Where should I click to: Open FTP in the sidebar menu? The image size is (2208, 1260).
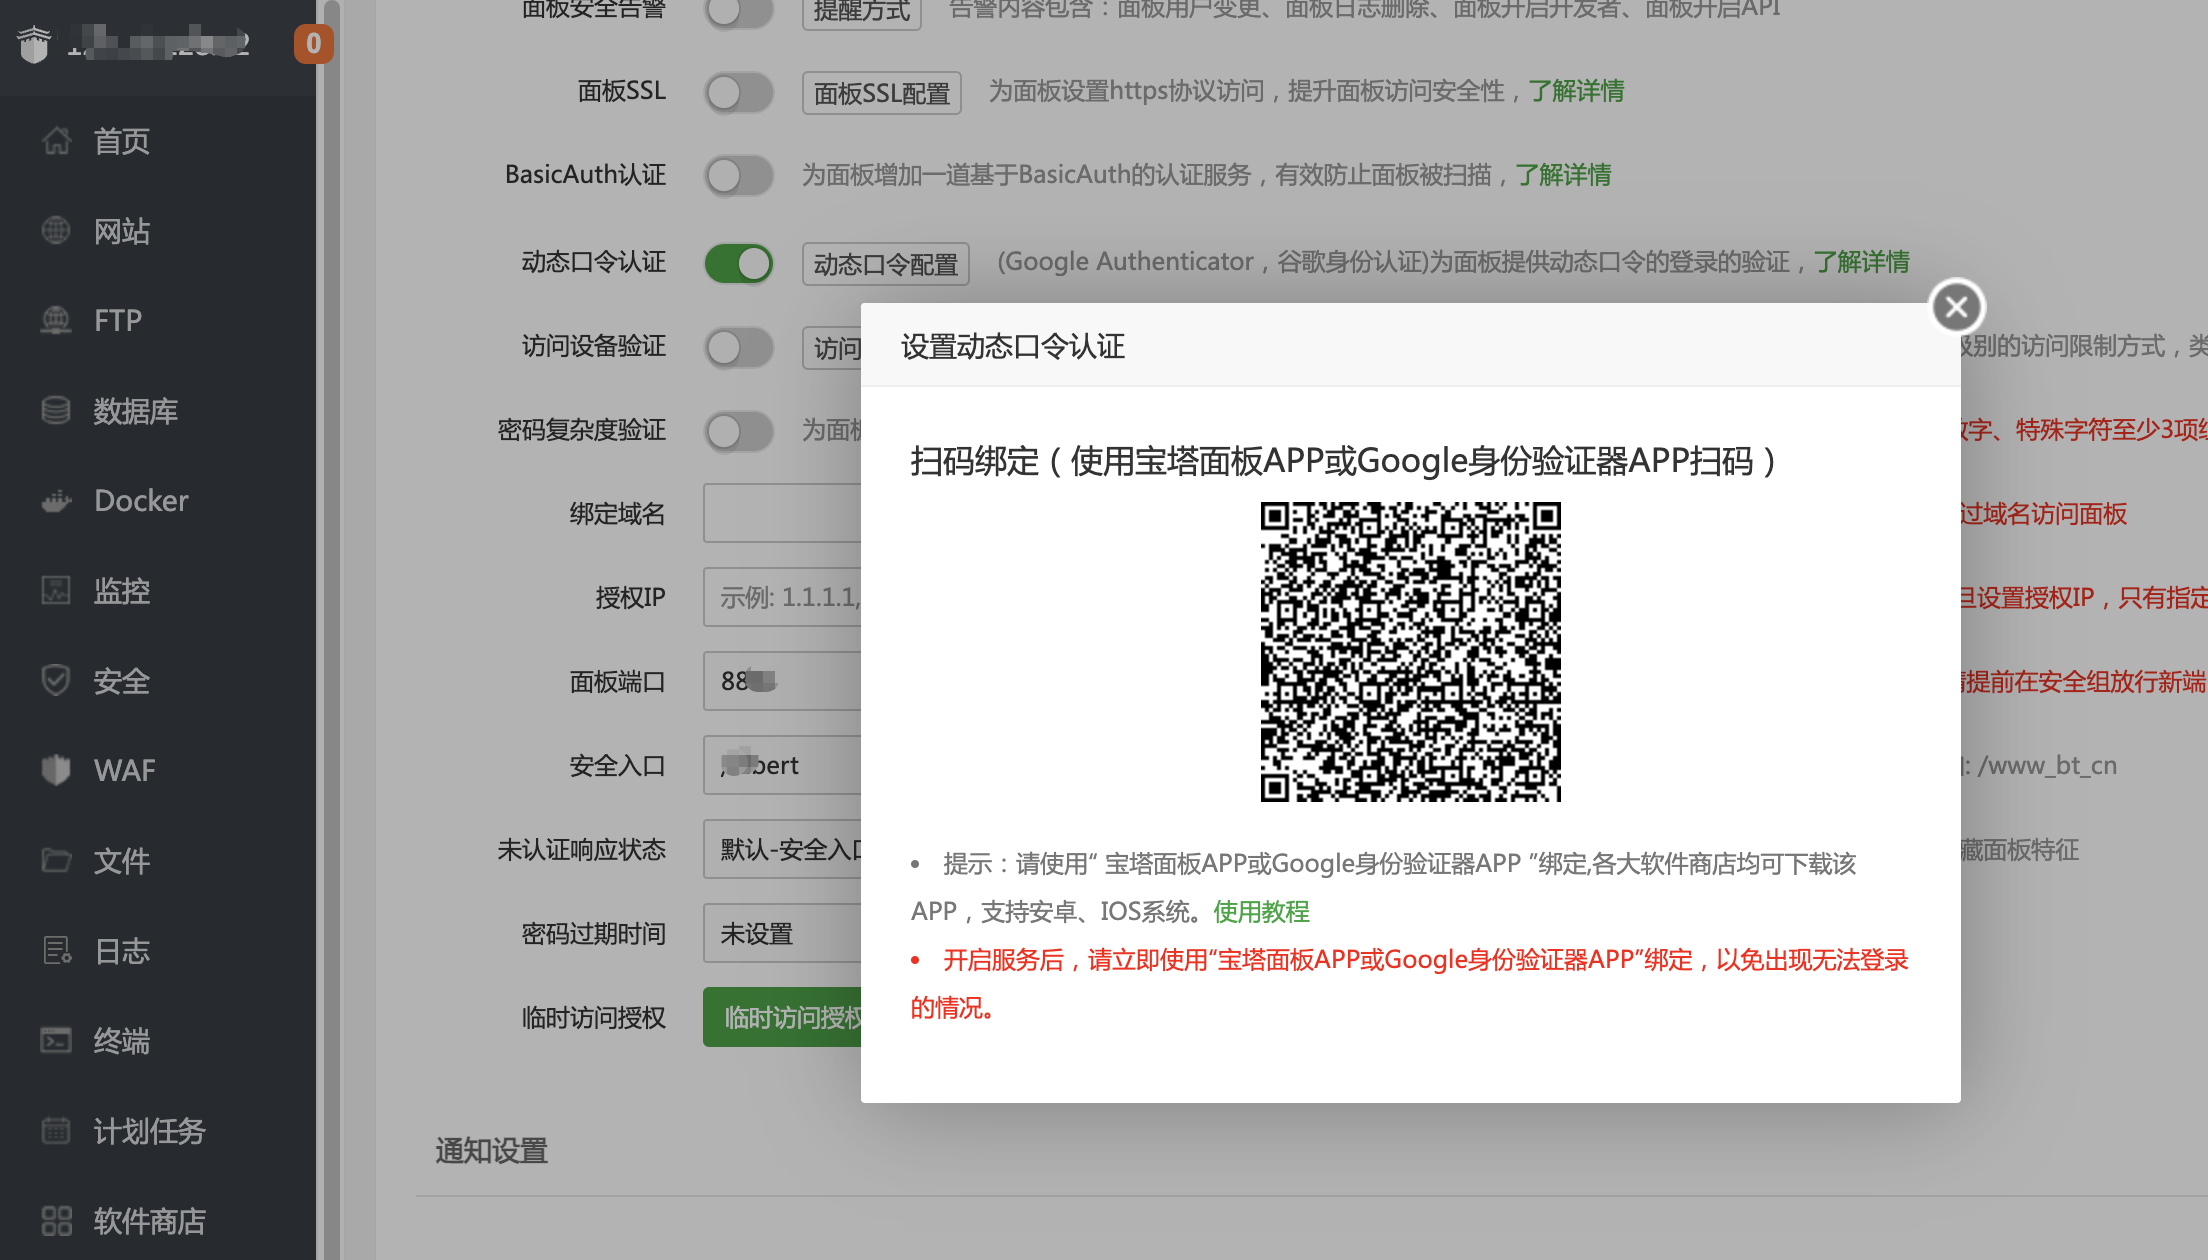click(x=118, y=321)
